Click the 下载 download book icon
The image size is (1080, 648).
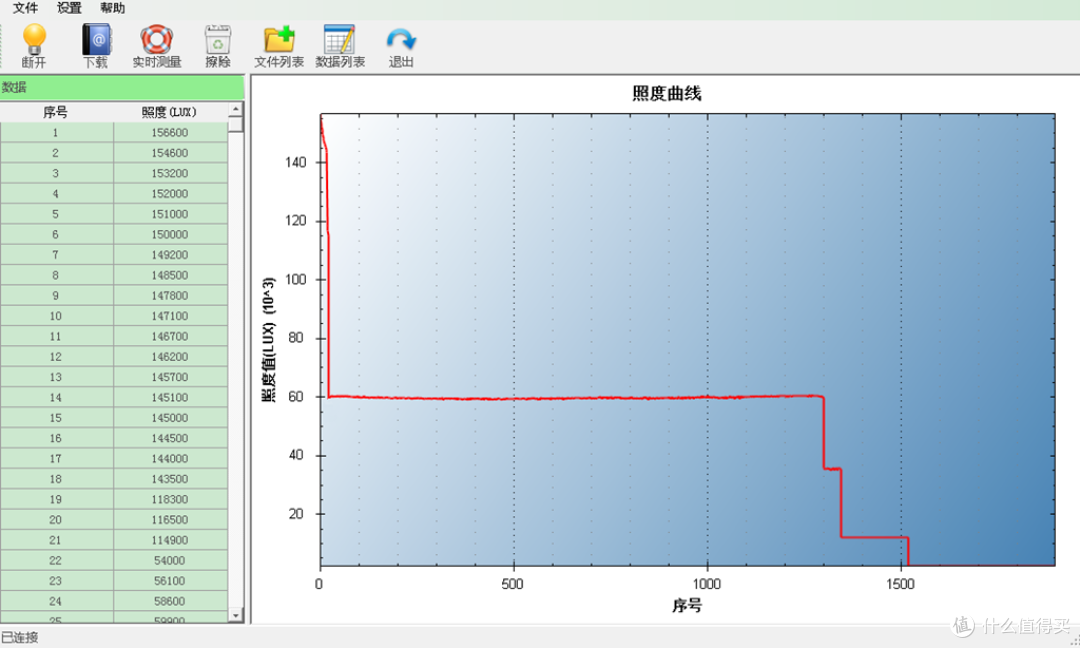96,39
